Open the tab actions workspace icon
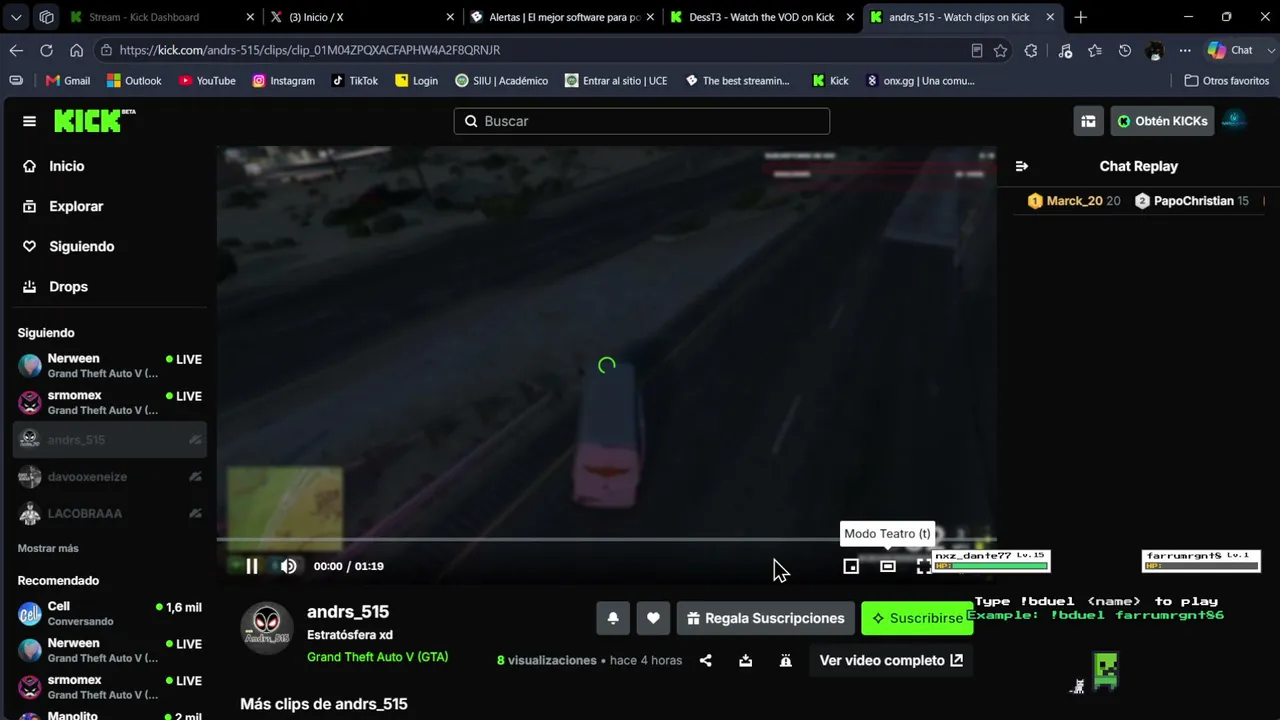 (46, 17)
